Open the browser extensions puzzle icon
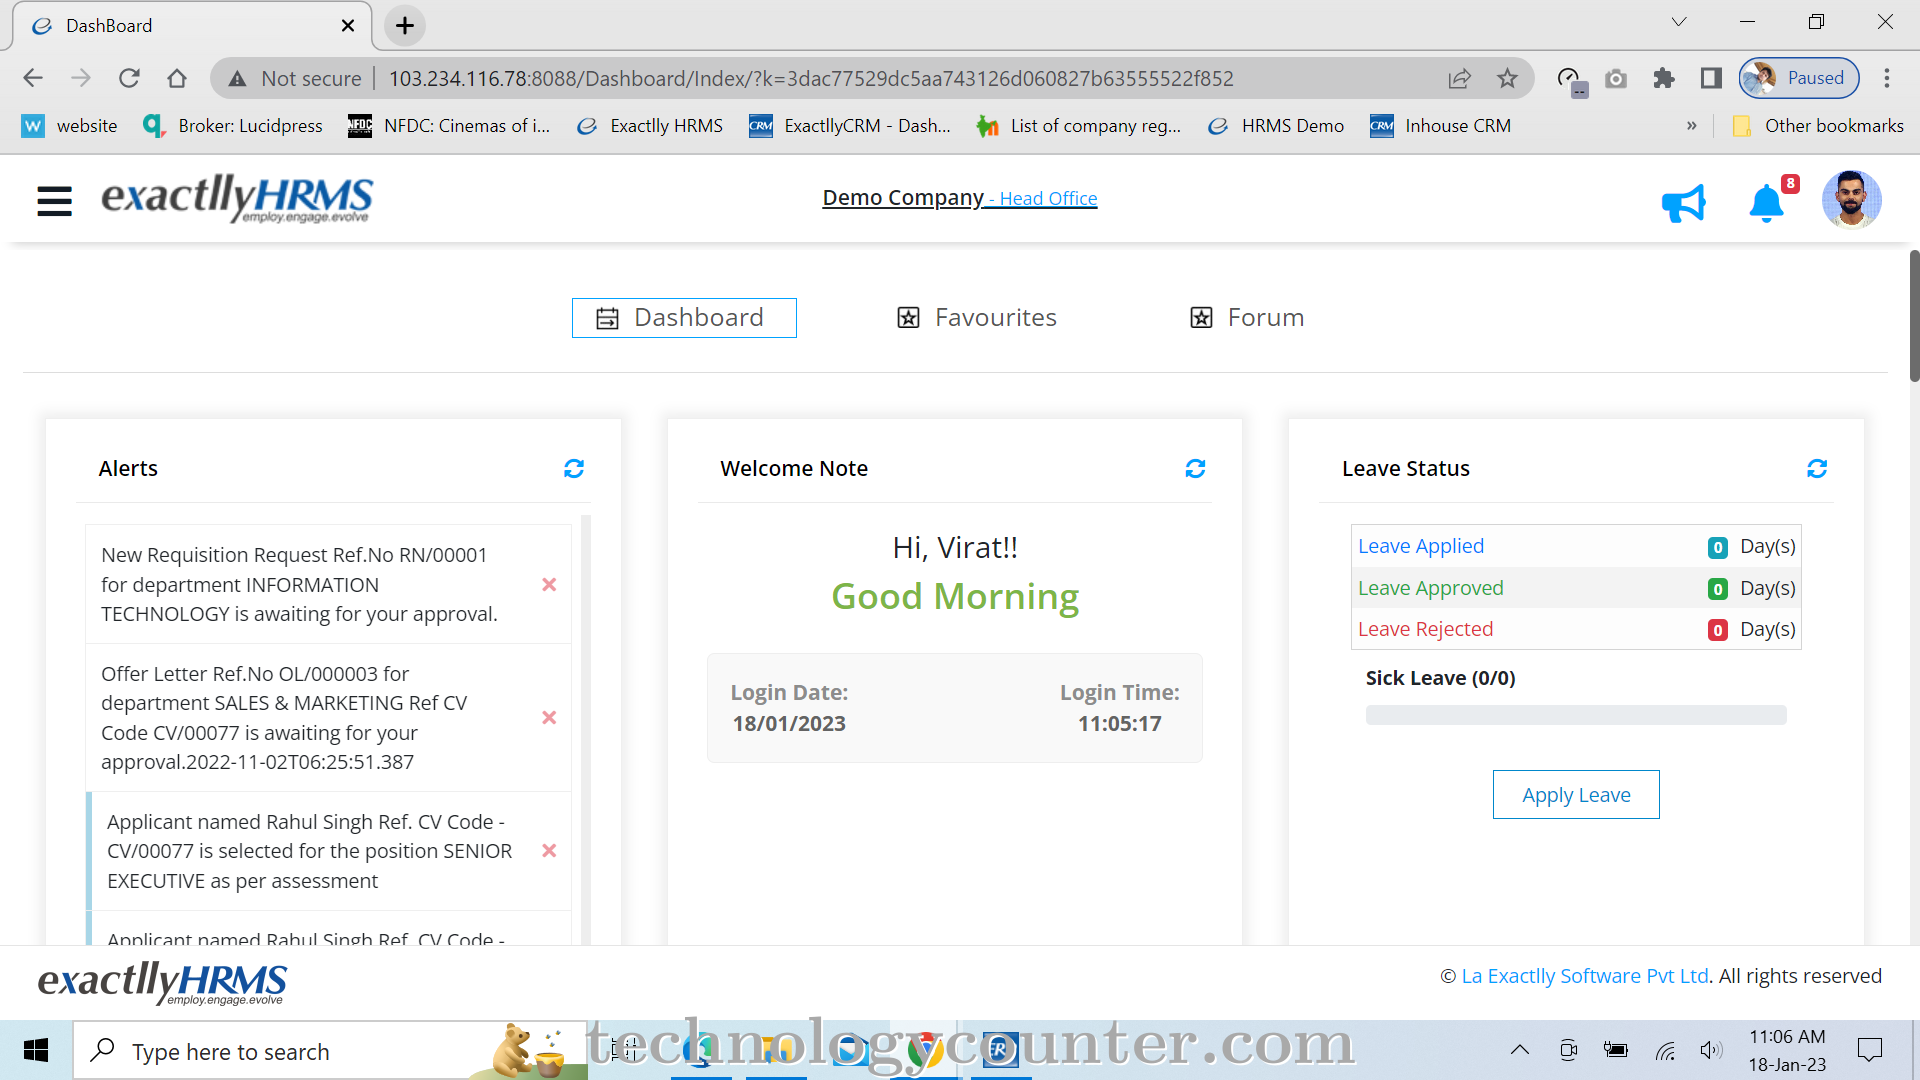Viewport: 1920px width, 1080px height. pos(1664,78)
